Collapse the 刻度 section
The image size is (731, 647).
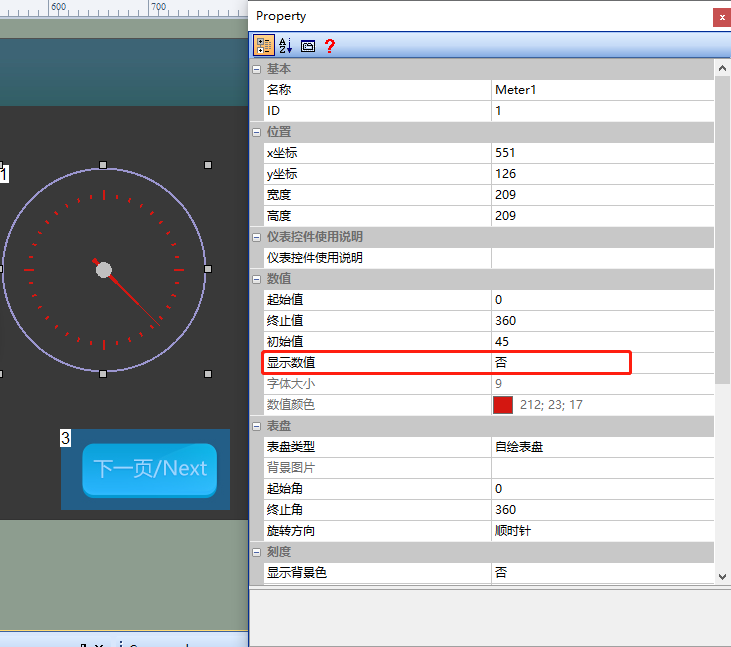point(256,552)
